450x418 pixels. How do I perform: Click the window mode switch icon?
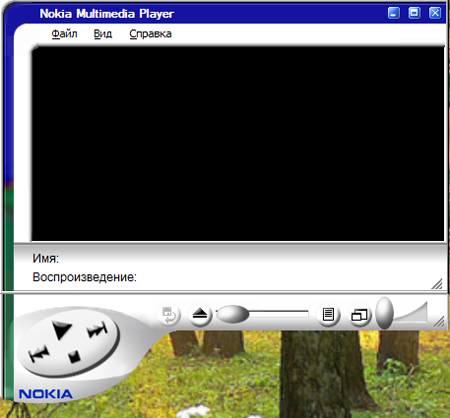click(359, 315)
